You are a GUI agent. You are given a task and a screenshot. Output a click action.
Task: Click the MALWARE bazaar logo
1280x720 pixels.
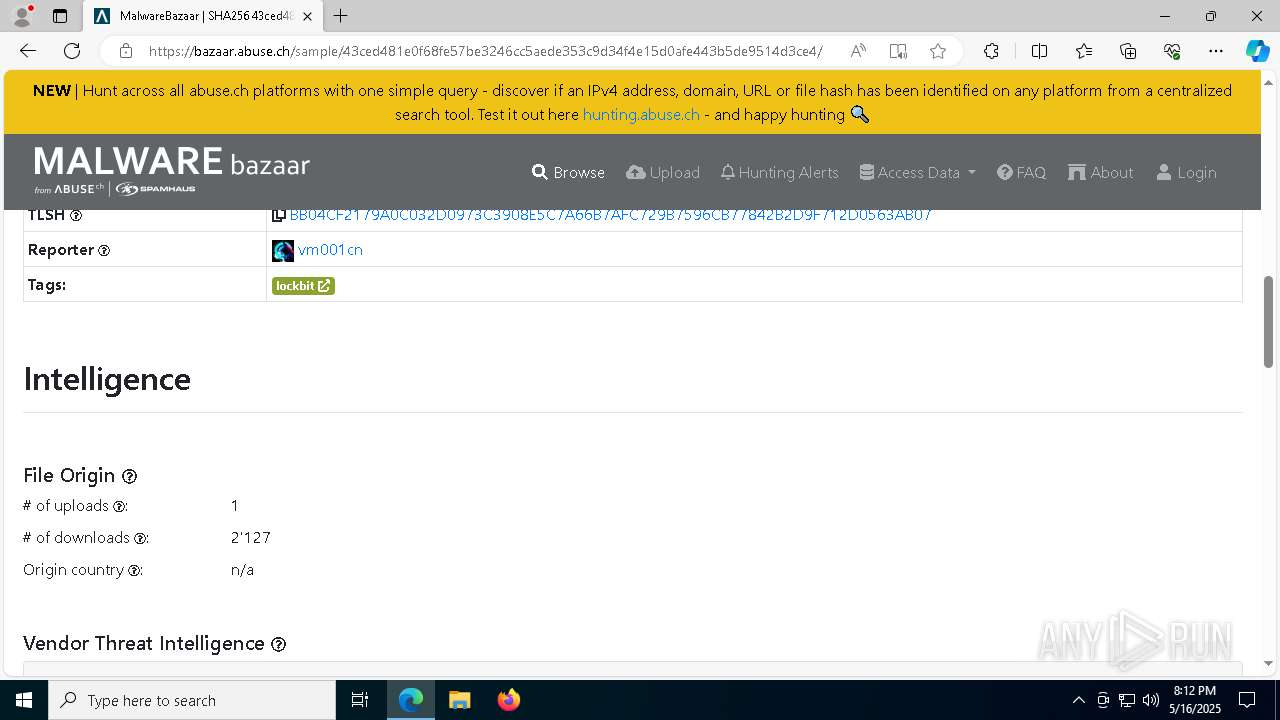[x=172, y=170]
